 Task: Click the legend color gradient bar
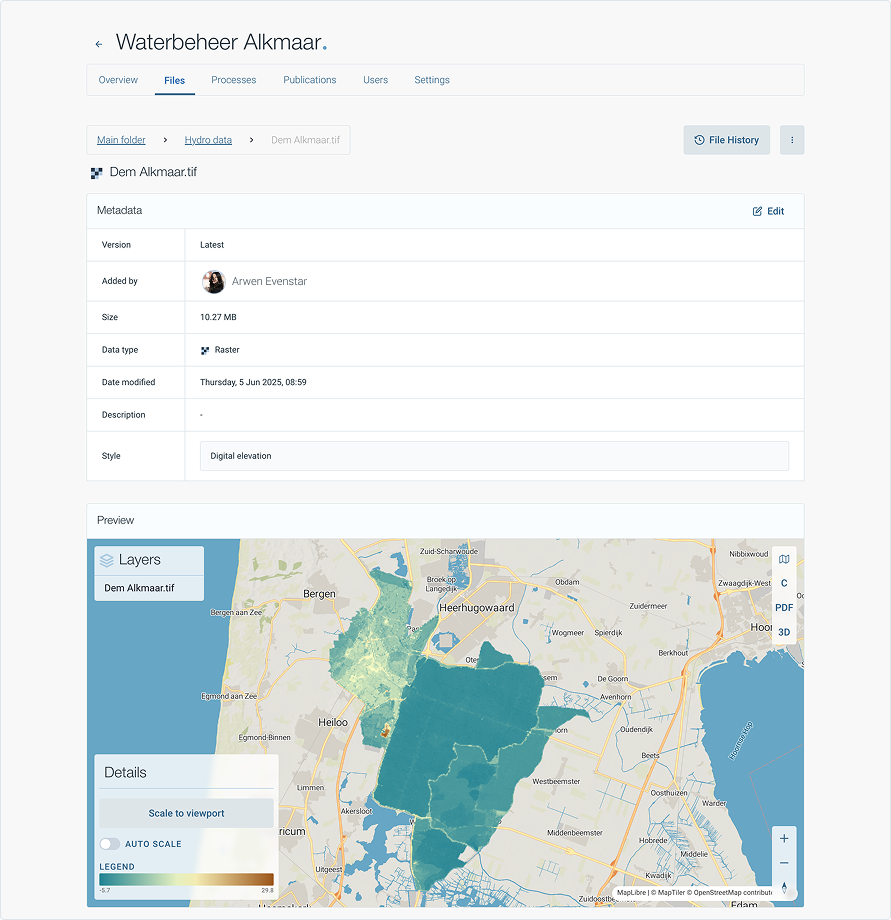(186, 880)
